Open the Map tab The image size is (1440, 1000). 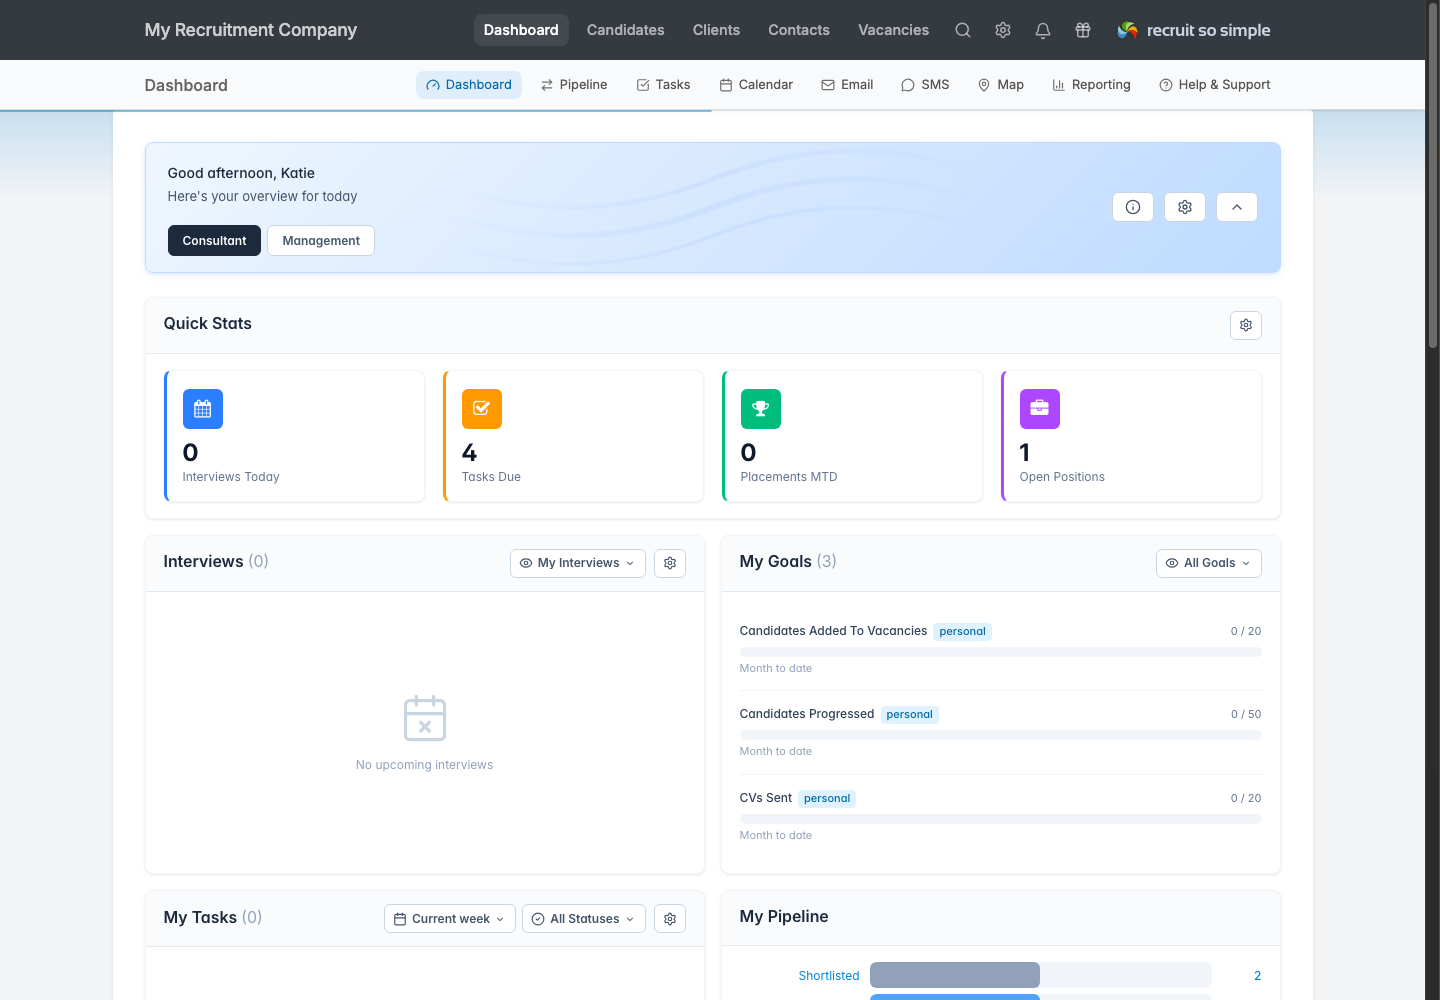1001,85
